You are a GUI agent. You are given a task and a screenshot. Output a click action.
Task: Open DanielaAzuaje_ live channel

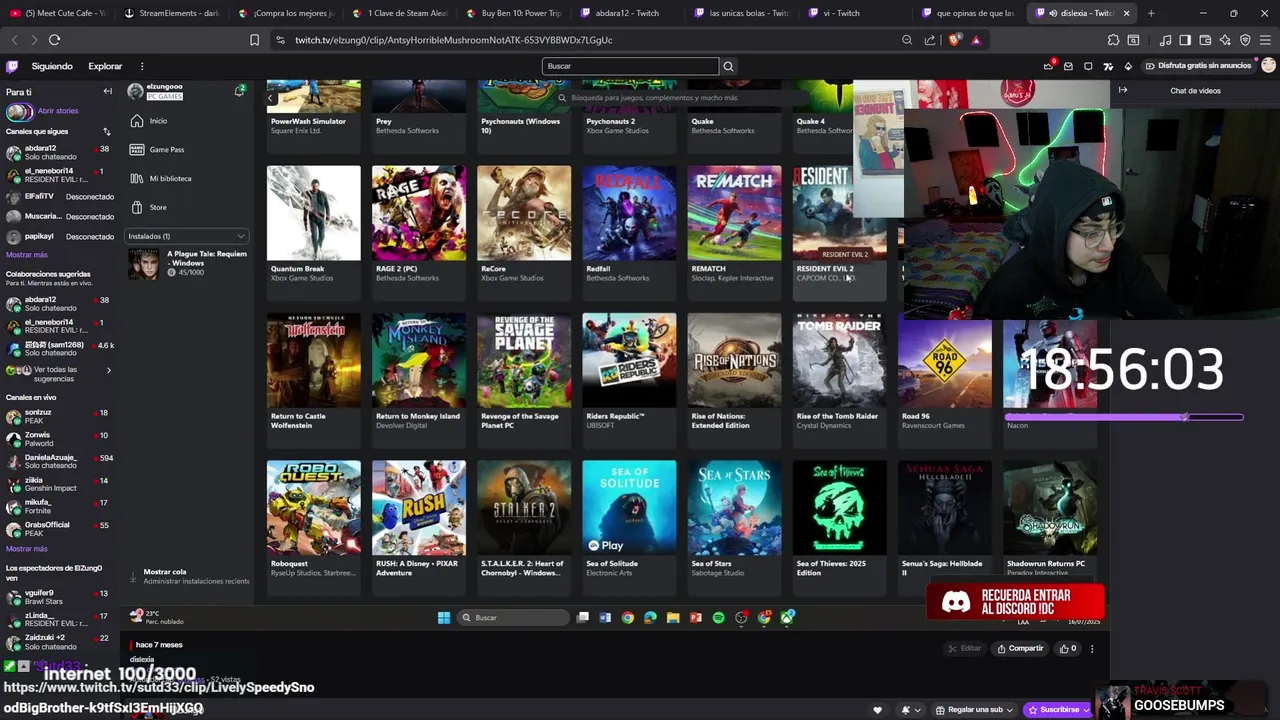tap(58, 461)
